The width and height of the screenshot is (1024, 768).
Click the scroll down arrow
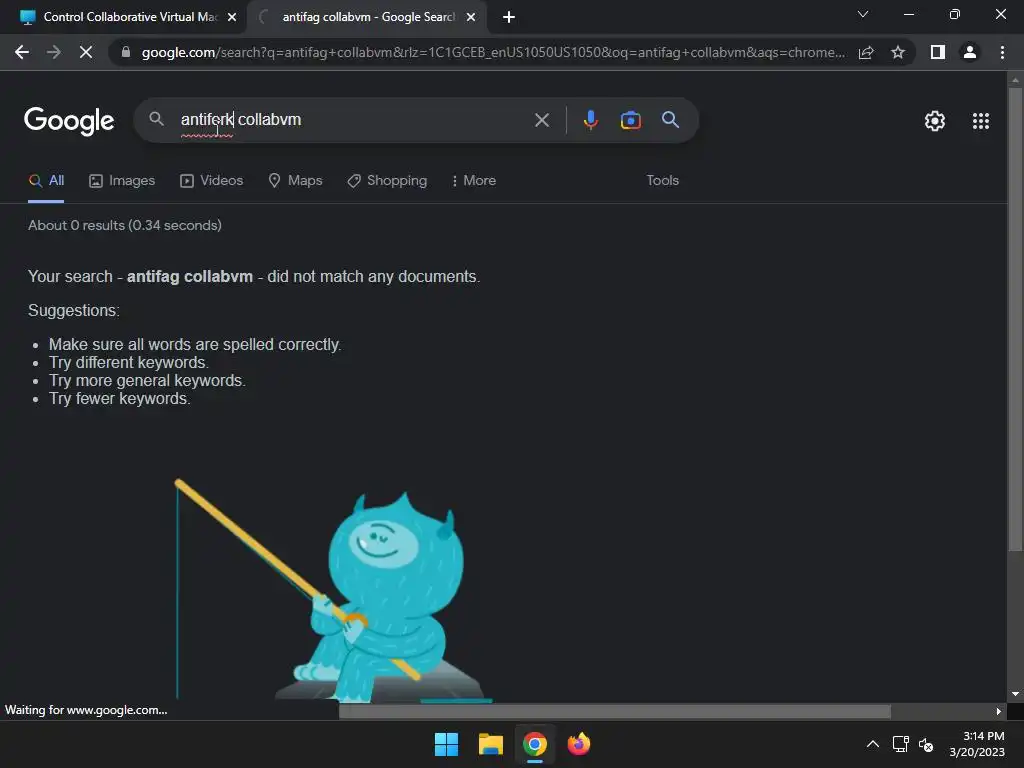click(x=1015, y=694)
